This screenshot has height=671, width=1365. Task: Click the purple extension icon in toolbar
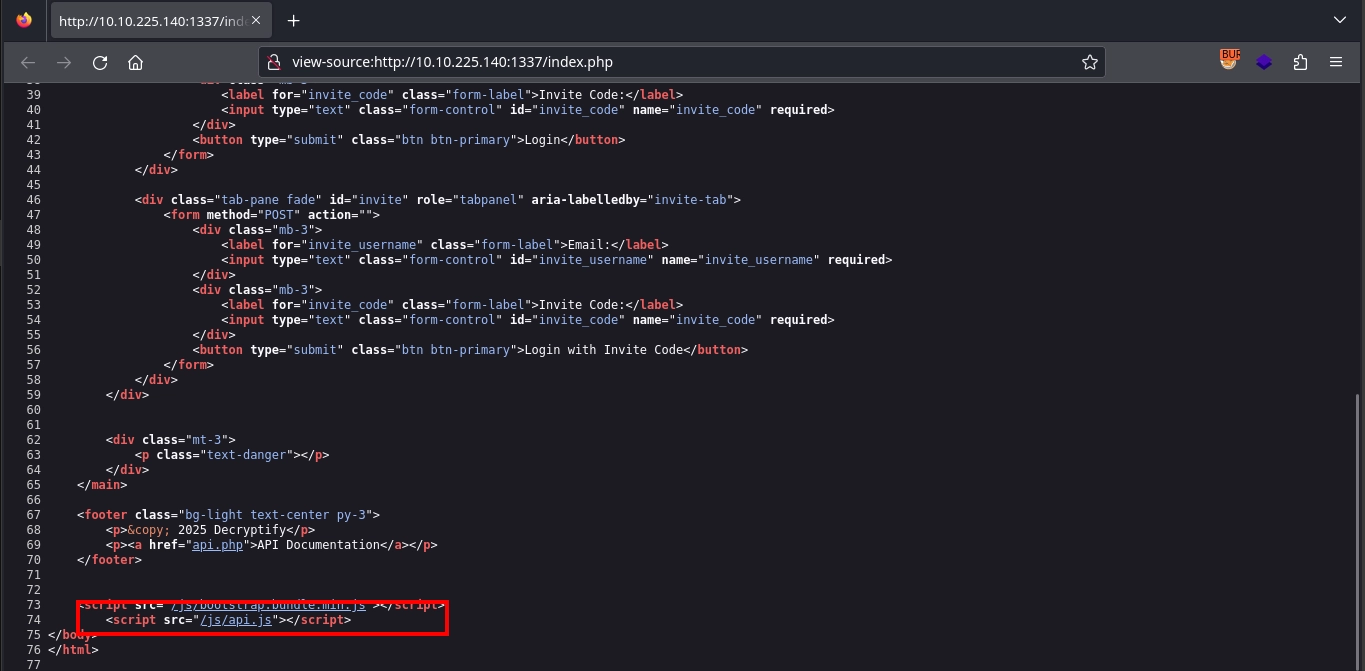pos(1264,62)
